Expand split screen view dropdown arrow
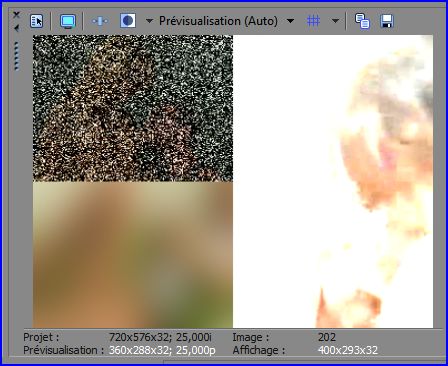 [x=149, y=21]
